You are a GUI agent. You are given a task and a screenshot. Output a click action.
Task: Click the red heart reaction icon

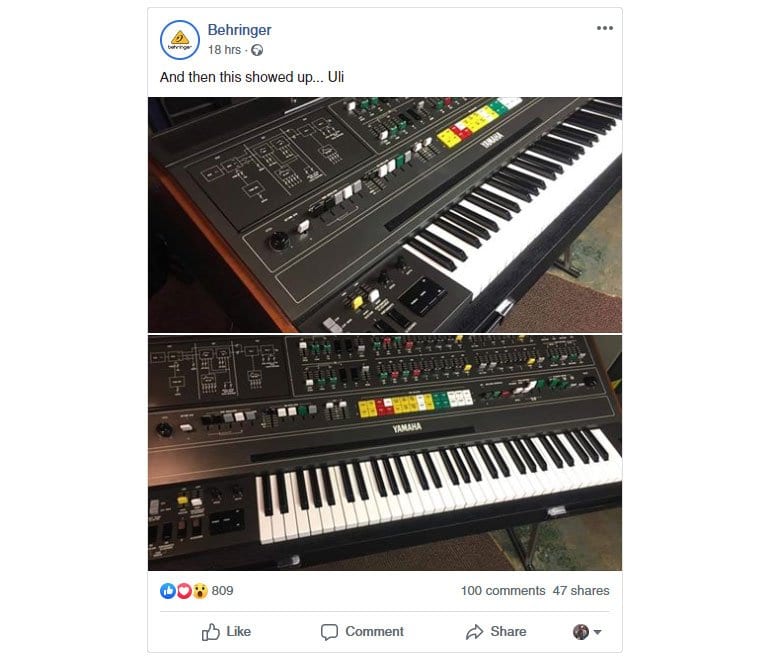184,591
